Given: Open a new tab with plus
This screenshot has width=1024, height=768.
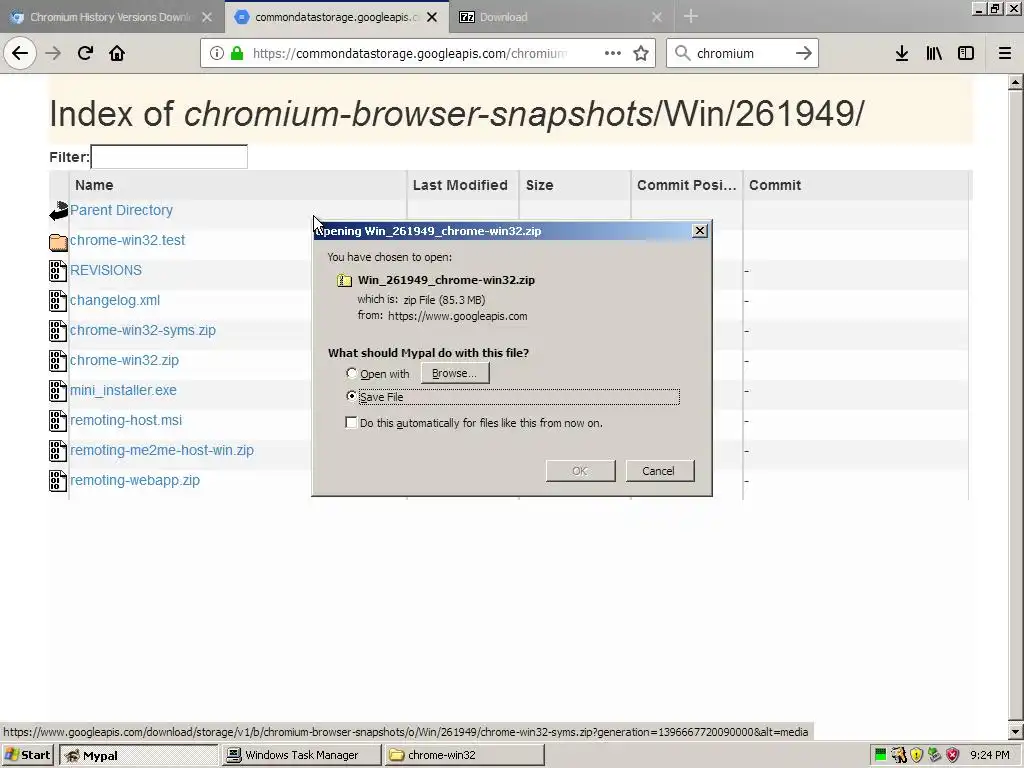Looking at the screenshot, I should click(x=691, y=17).
